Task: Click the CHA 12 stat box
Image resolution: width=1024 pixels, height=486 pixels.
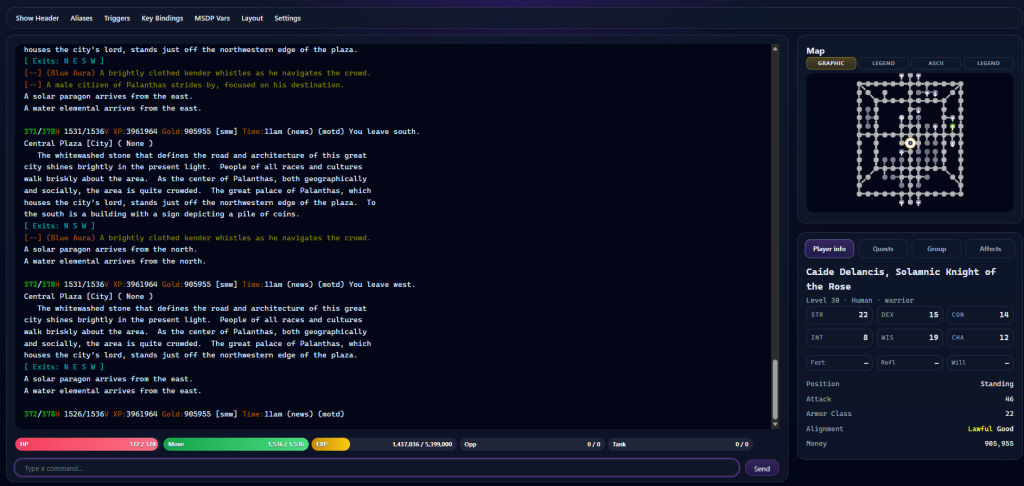Action: (980, 338)
